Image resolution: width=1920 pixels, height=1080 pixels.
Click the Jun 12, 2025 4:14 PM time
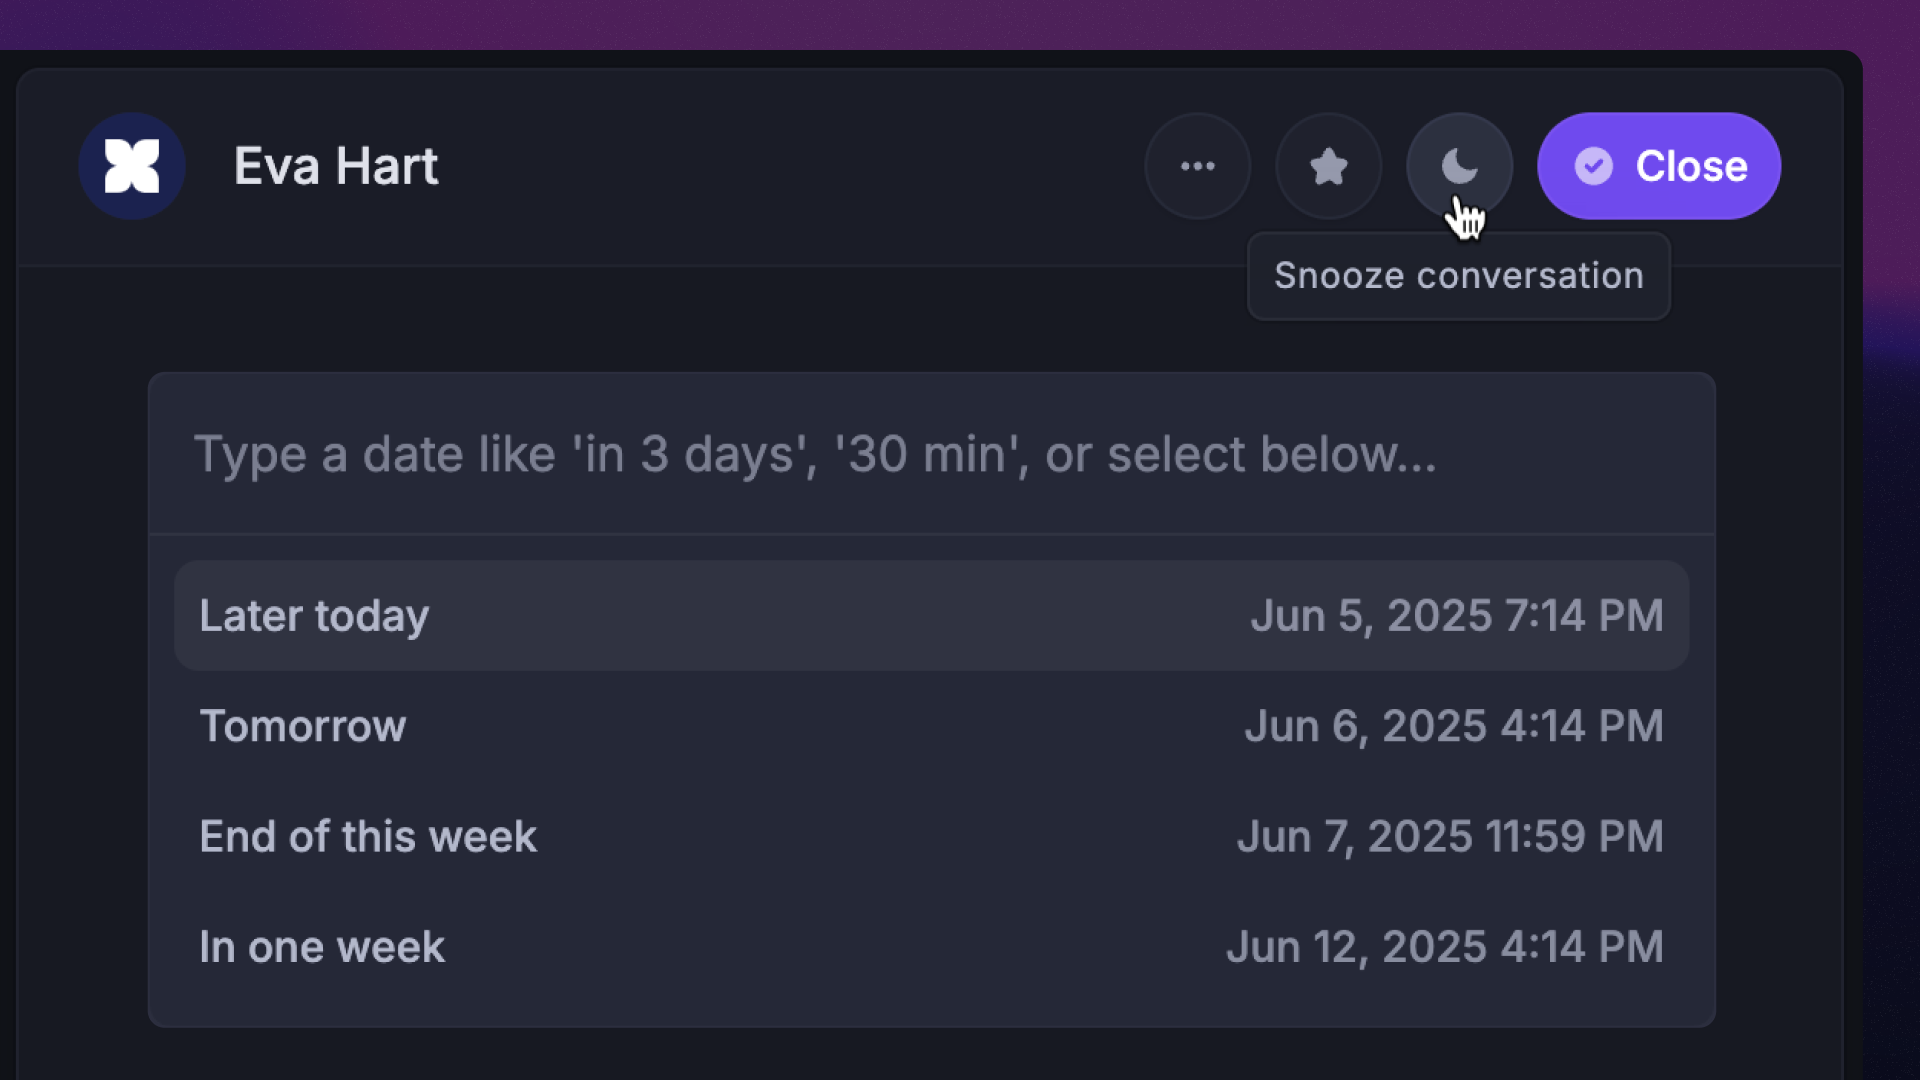coord(1444,947)
